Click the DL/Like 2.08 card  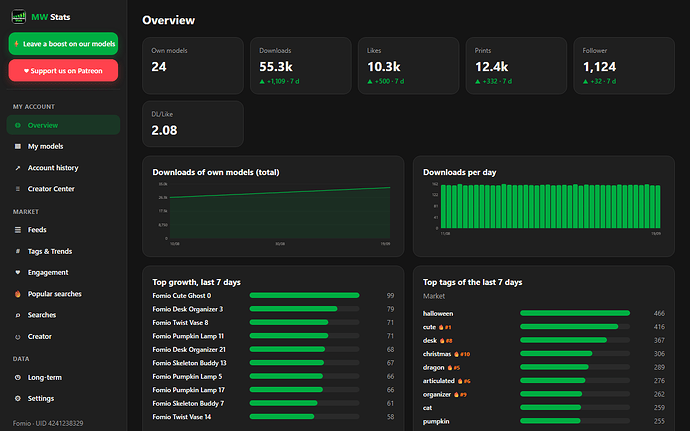193,124
